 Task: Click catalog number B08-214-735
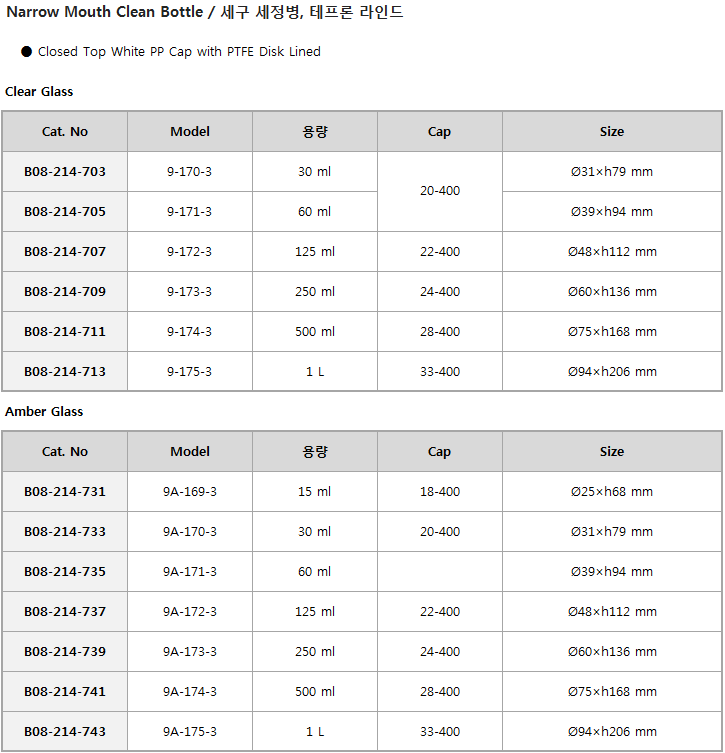[x=65, y=571]
